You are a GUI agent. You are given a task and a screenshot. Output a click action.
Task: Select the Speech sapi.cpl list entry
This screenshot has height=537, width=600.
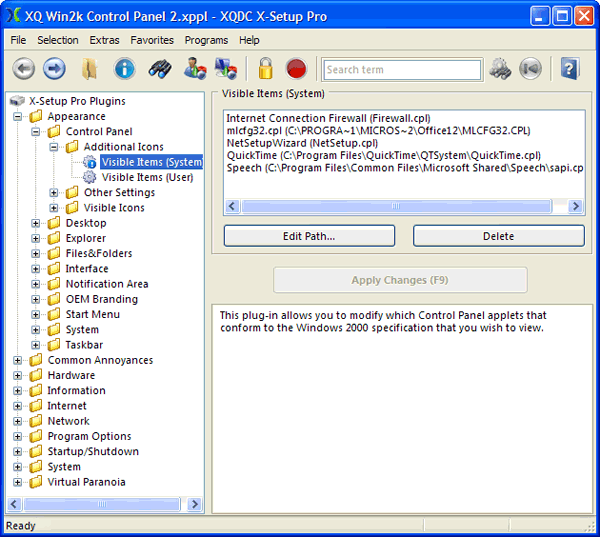point(405,168)
